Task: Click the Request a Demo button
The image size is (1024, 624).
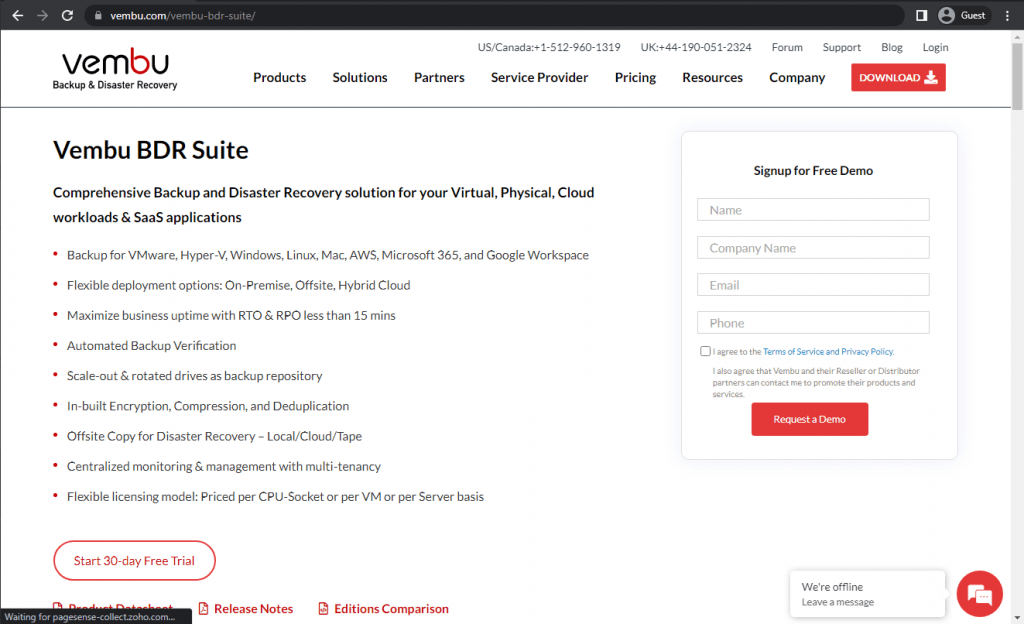Action: pos(810,419)
